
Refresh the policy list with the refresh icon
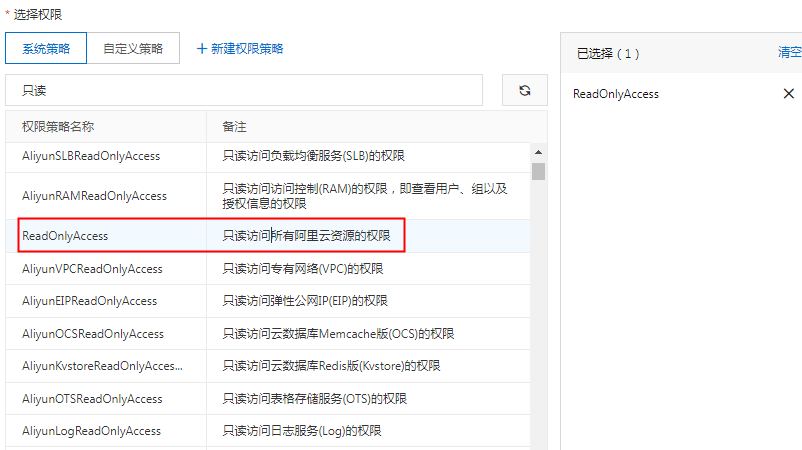click(525, 91)
